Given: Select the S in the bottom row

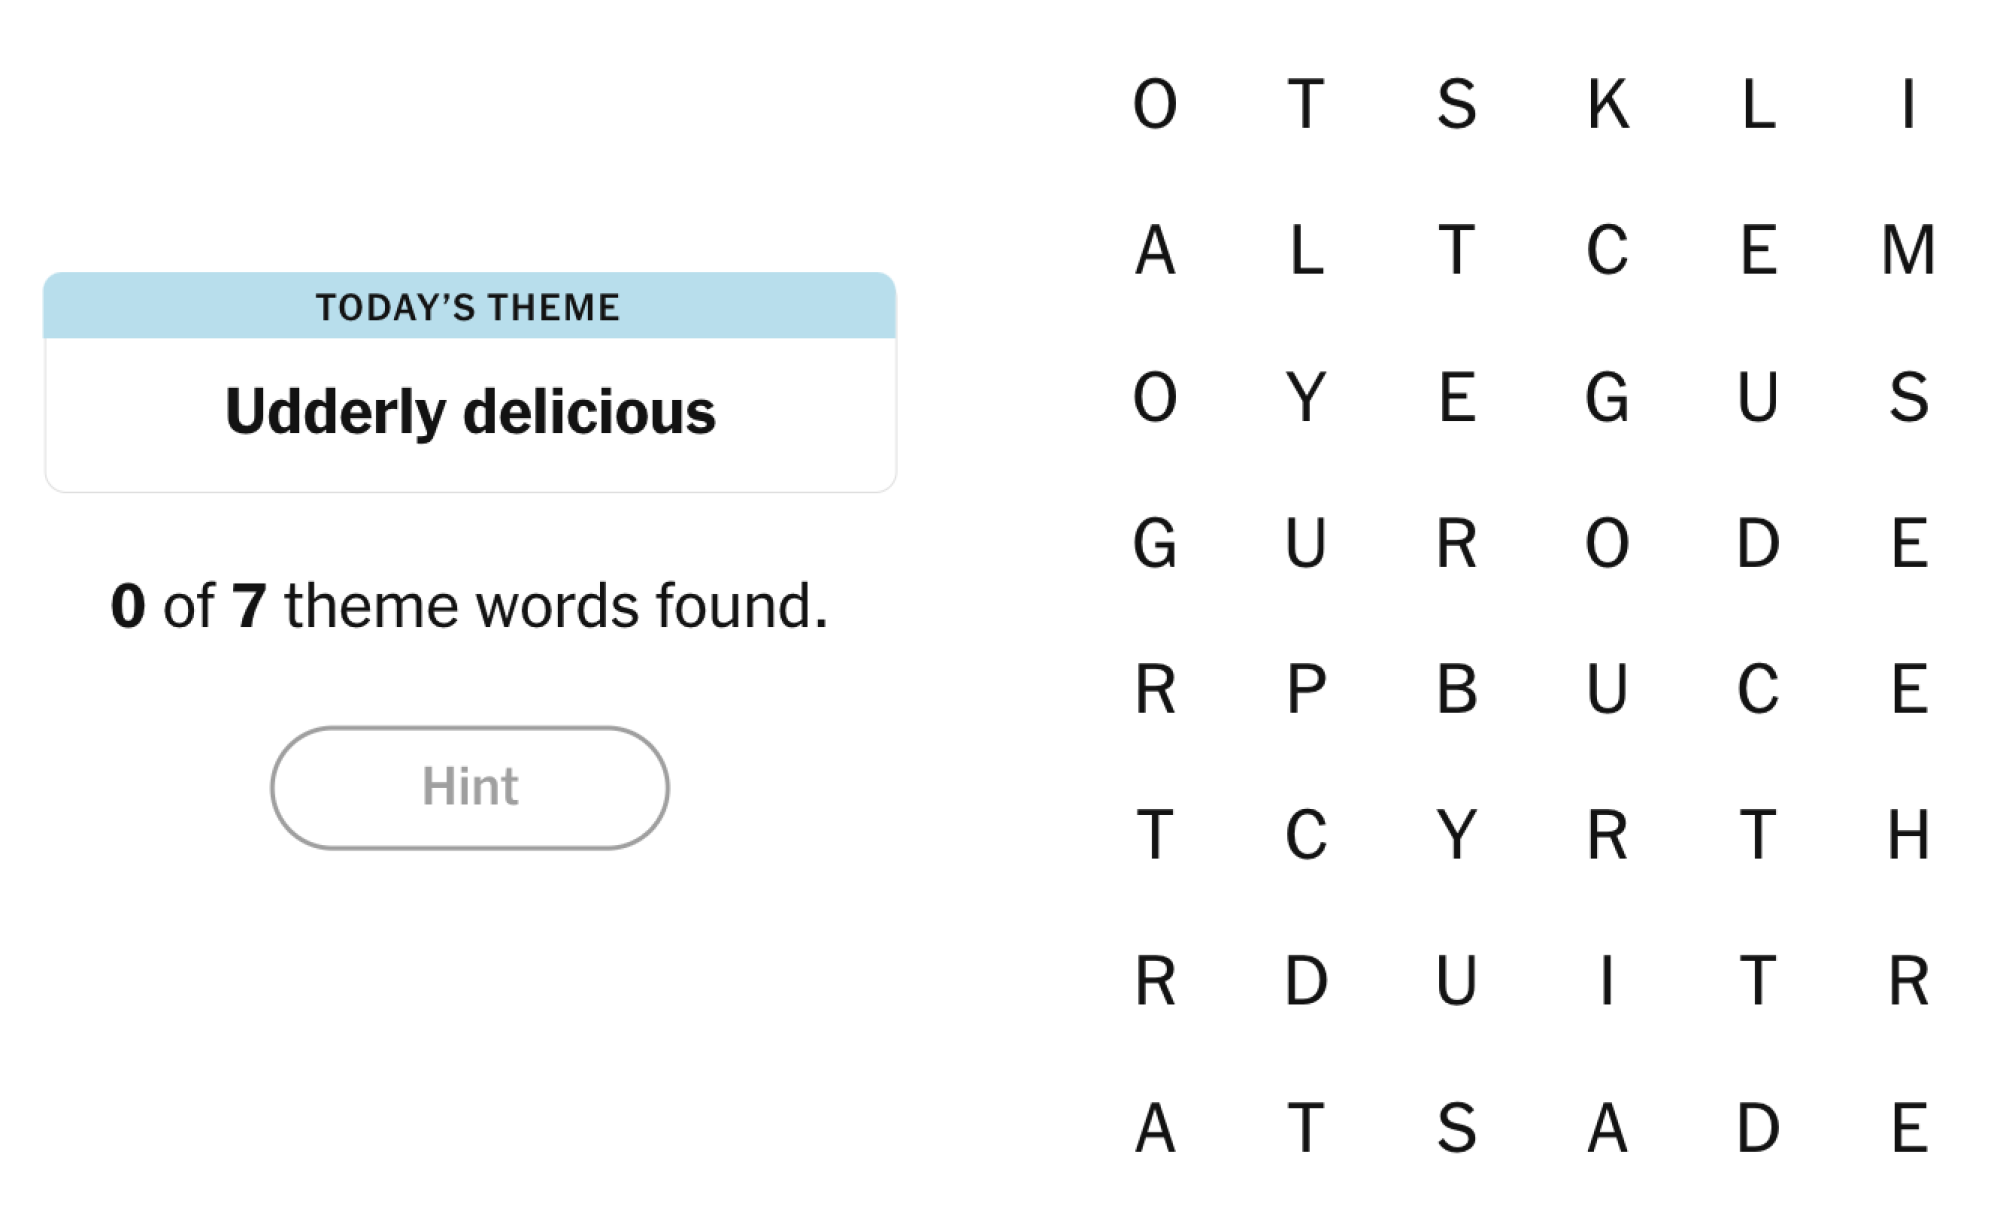Looking at the screenshot, I should click(1456, 1128).
